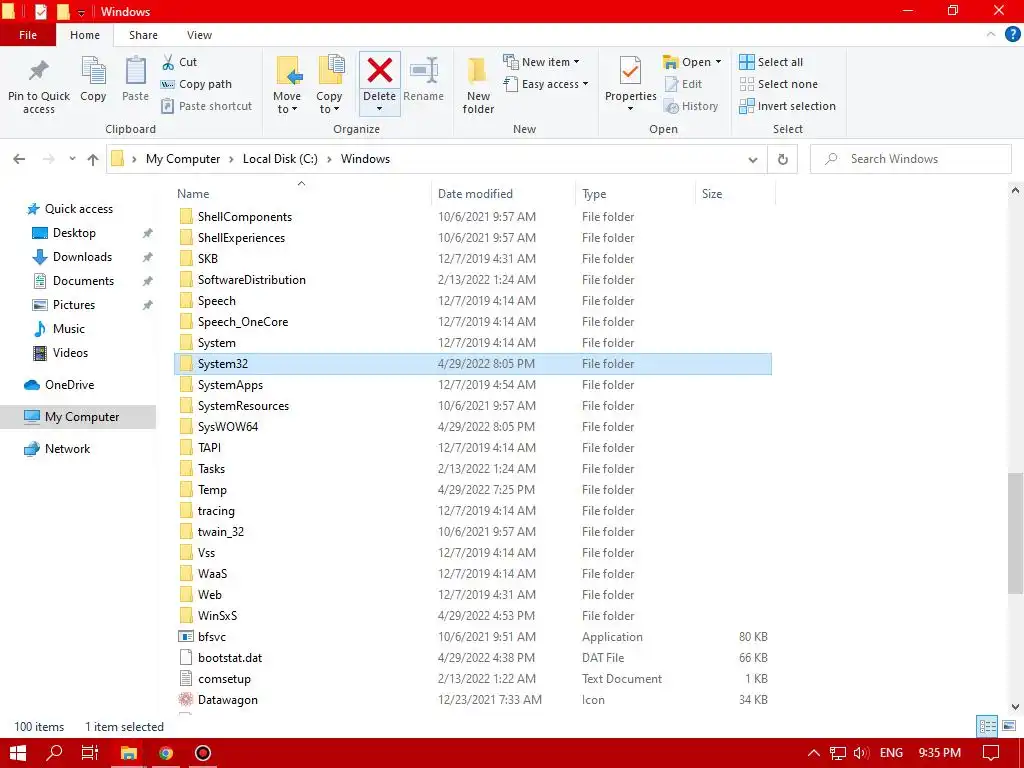Open File Explorer help

click(1012, 35)
